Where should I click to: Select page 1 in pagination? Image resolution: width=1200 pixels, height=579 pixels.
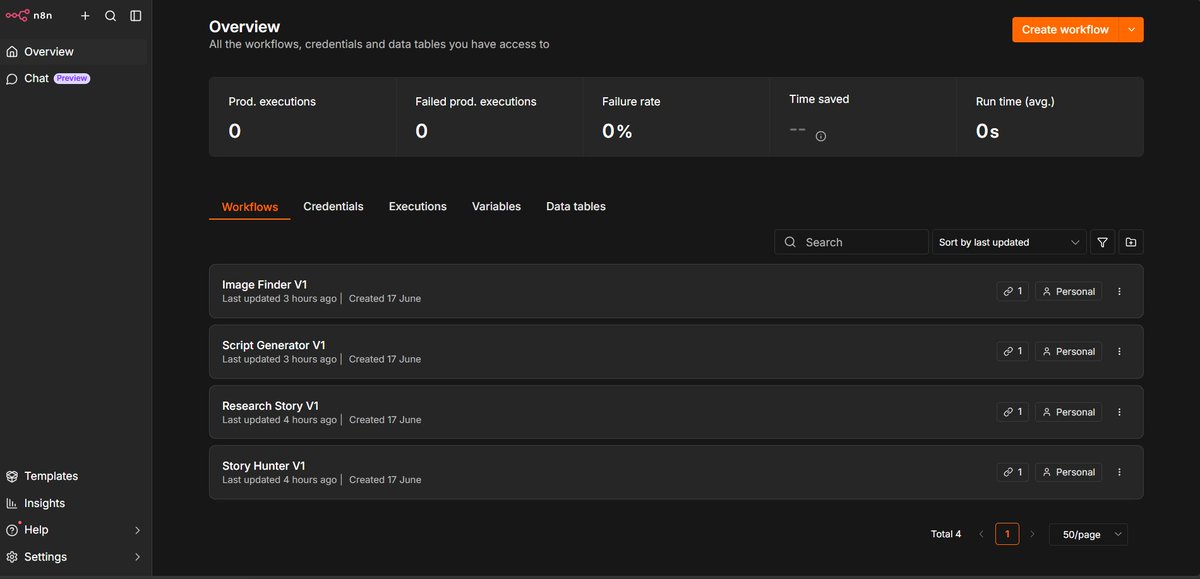click(1007, 534)
